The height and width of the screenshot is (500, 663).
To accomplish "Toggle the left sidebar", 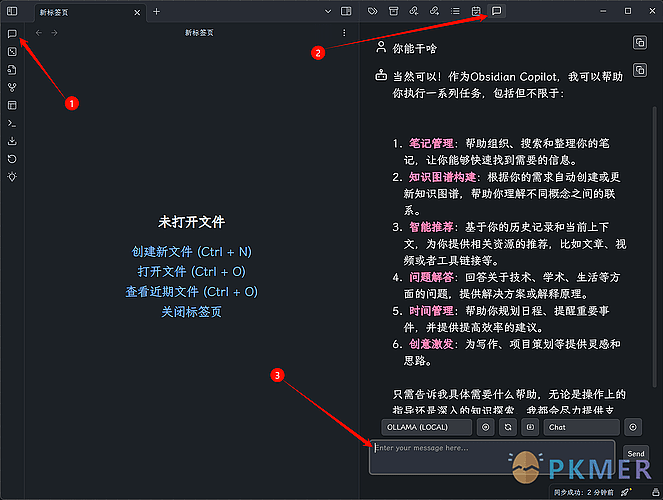I will tap(12, 11).
